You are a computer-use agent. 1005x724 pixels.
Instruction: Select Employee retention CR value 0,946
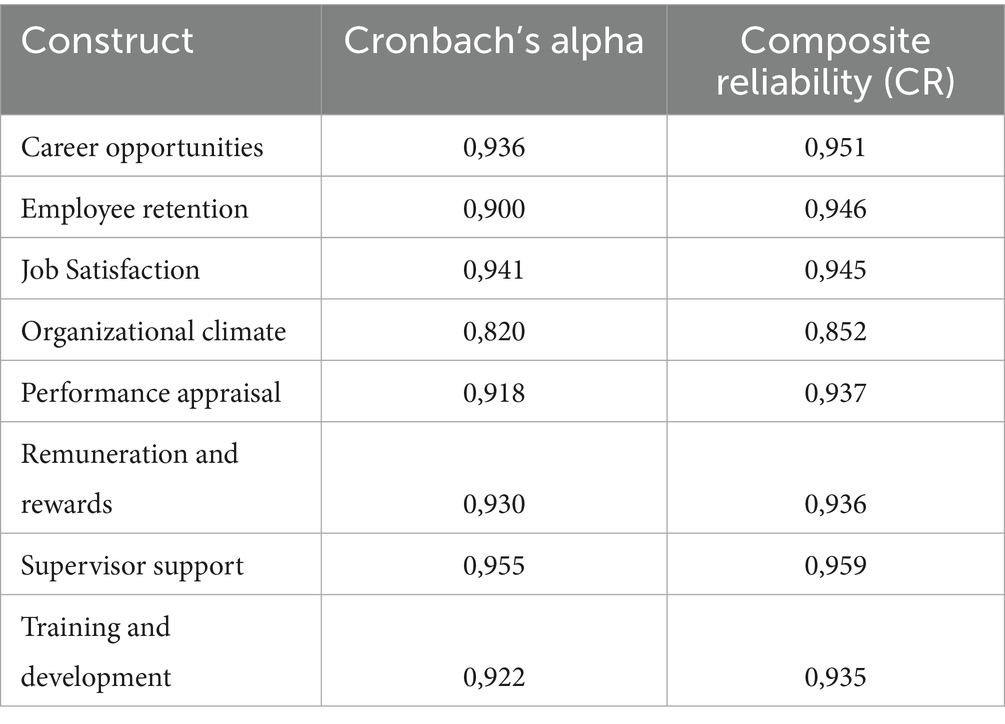point(836,209)
